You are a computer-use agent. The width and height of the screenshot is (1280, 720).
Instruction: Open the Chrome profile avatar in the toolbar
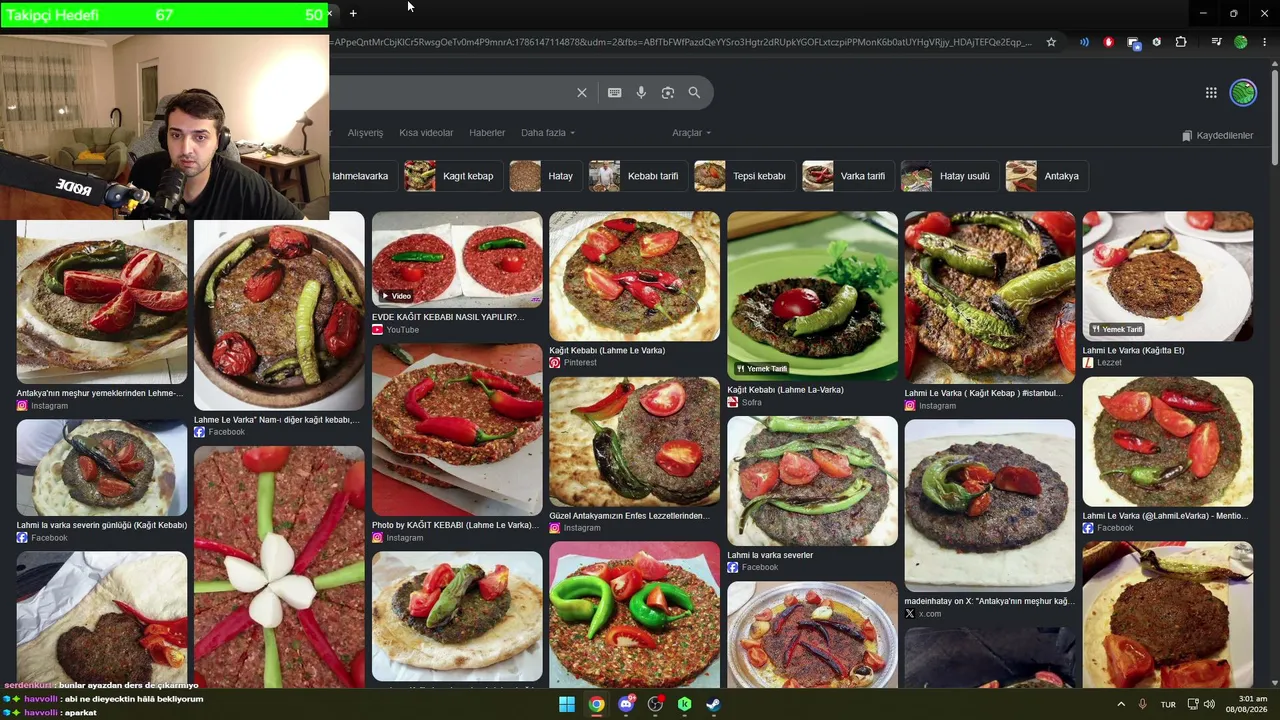pos(1241,42)
